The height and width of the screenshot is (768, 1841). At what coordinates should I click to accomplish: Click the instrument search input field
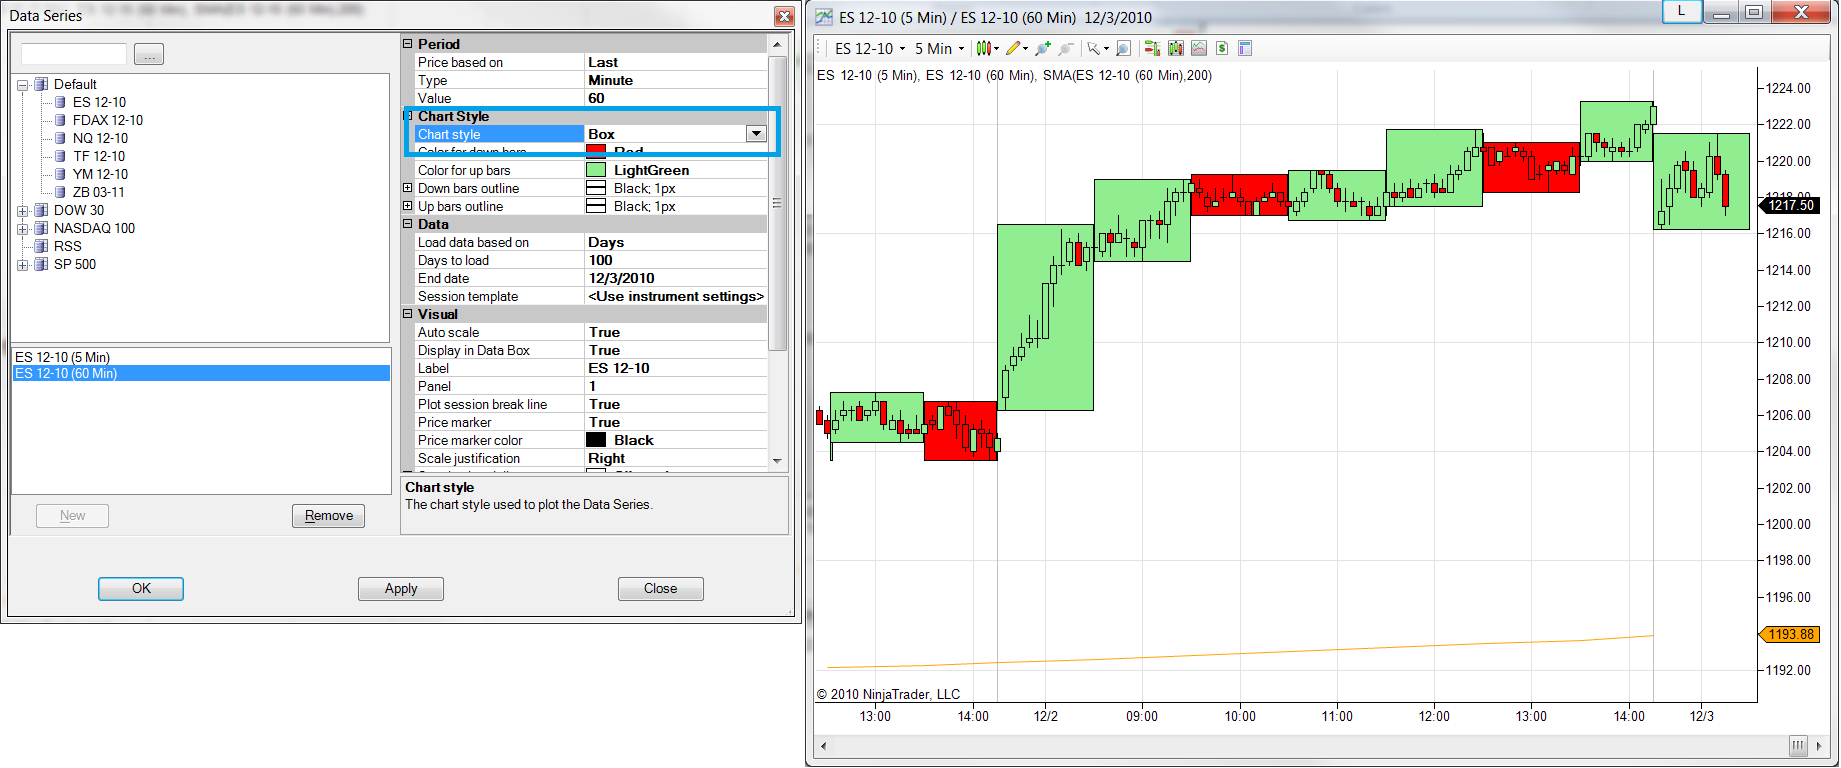74,54
